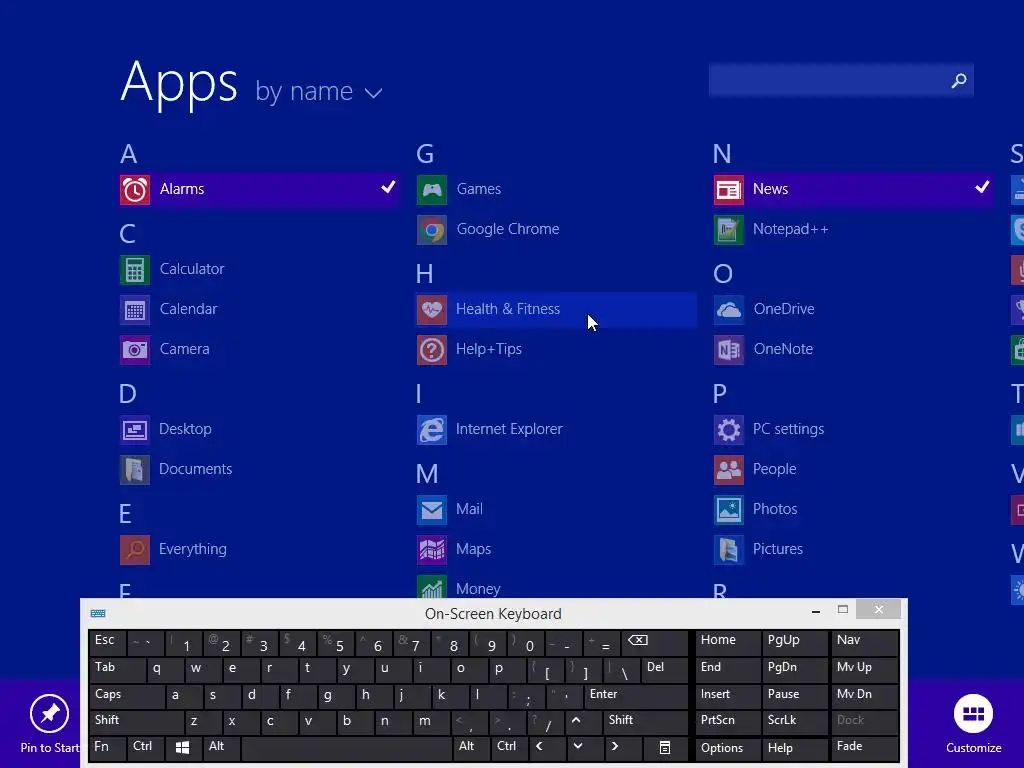The image size is (1024, 768).
Task: Click the Windows logo key
Action: [x=183, y=748]
